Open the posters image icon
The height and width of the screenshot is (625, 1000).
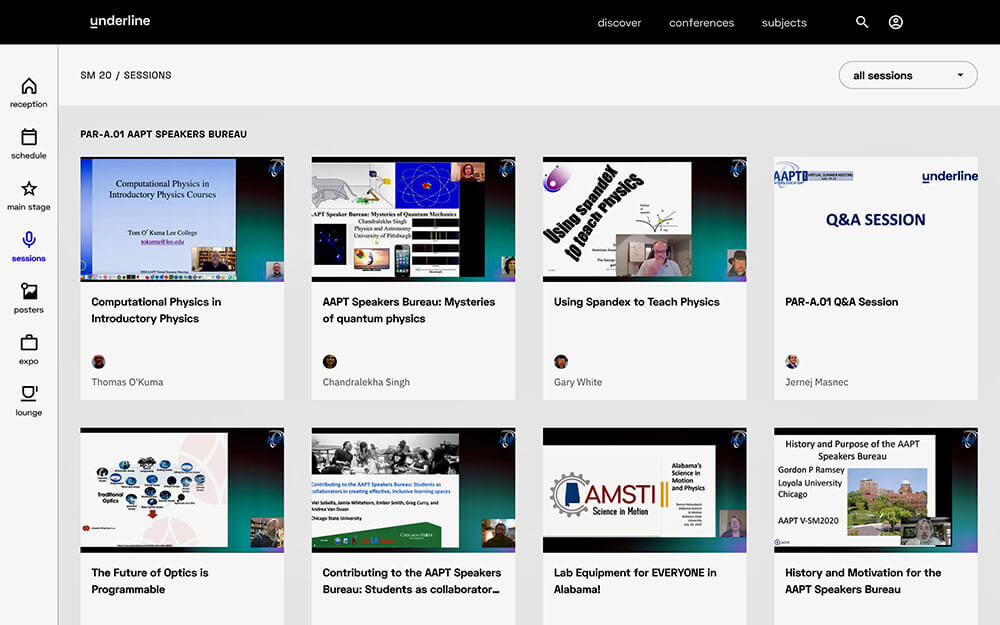coord(29,292)
